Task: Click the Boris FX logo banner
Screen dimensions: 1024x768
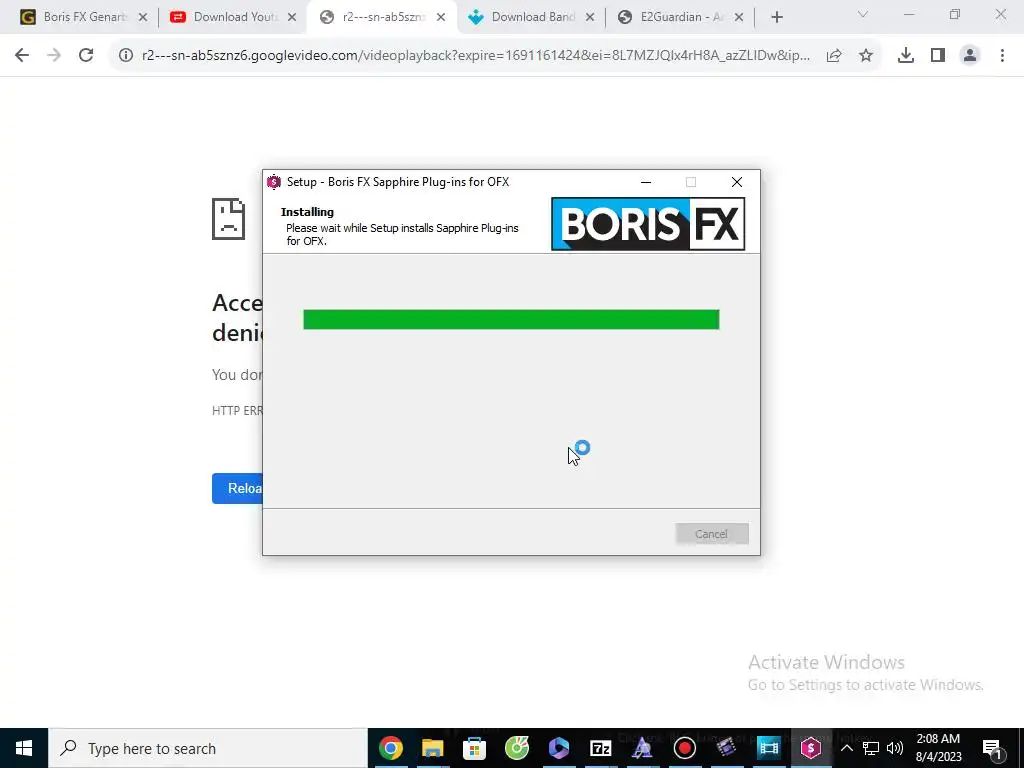Action: pyautogui.click(x=648, y=224)
